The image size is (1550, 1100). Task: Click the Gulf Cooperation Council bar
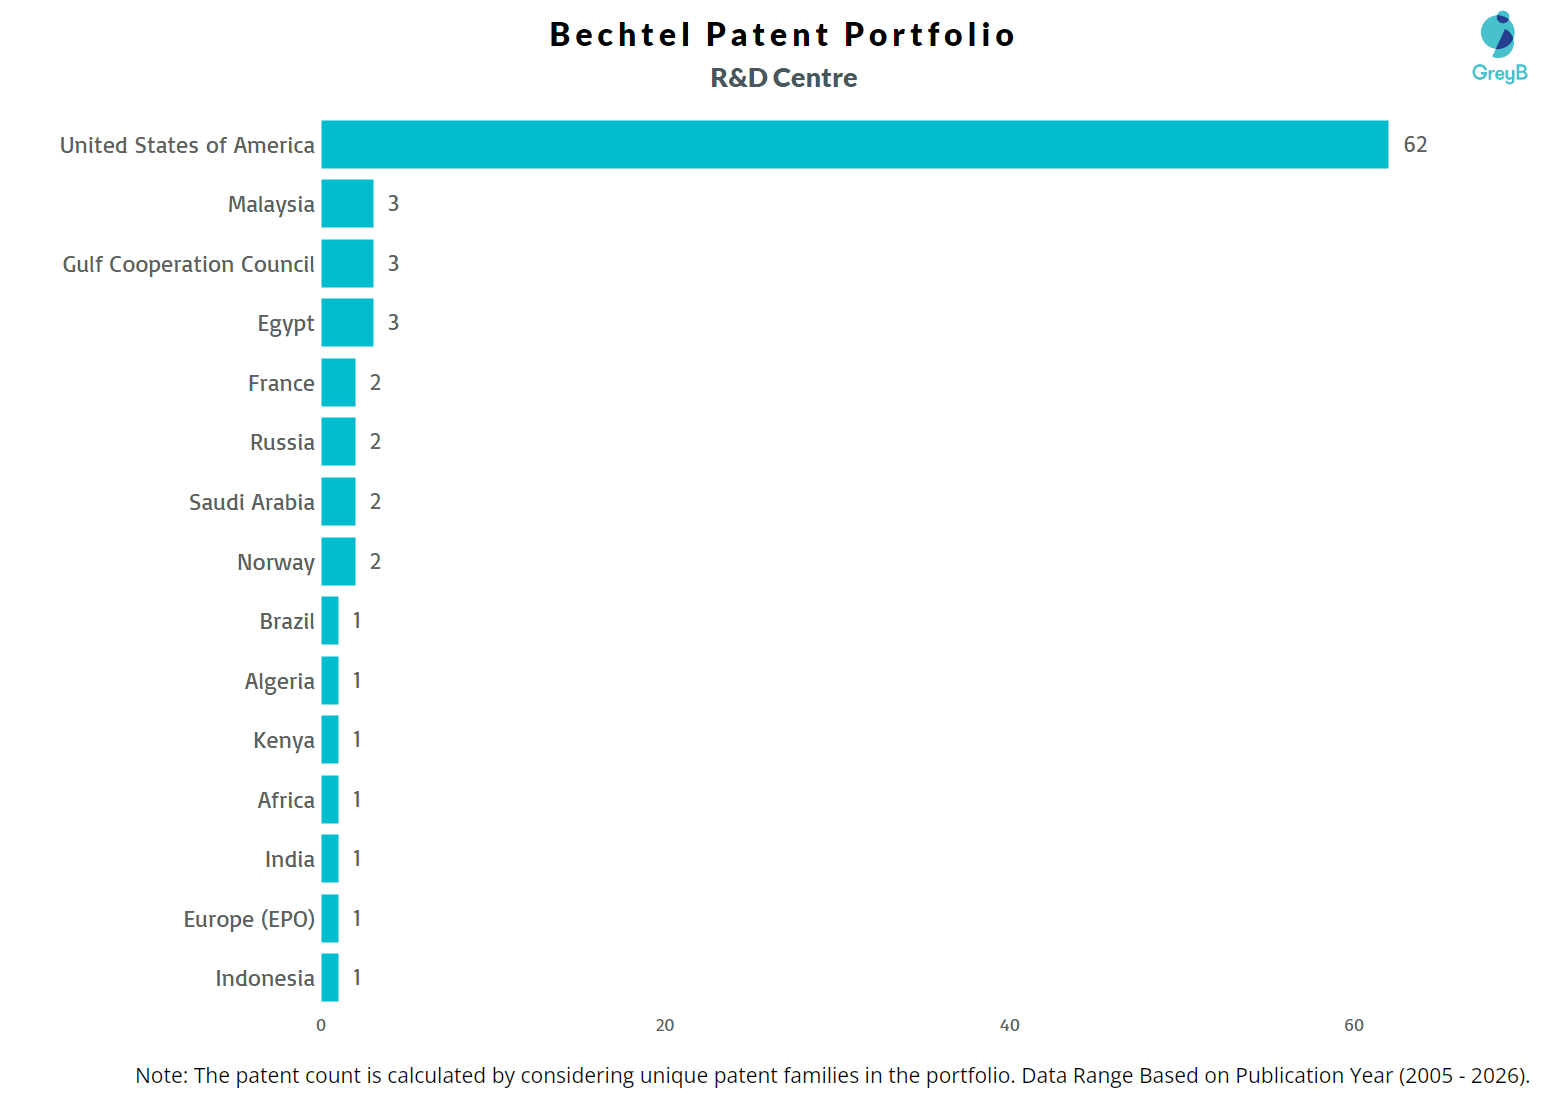point(347,264)
